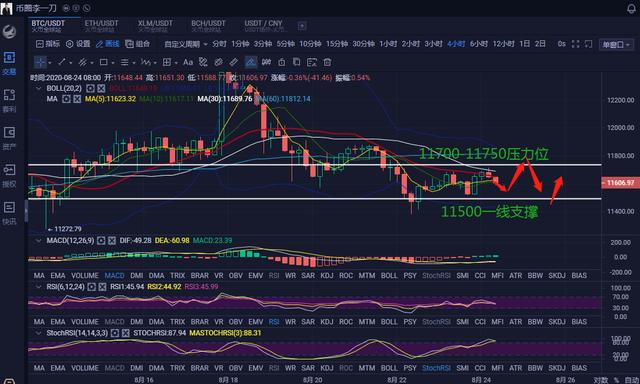Select the 1日 timeframe

[524, 44]
